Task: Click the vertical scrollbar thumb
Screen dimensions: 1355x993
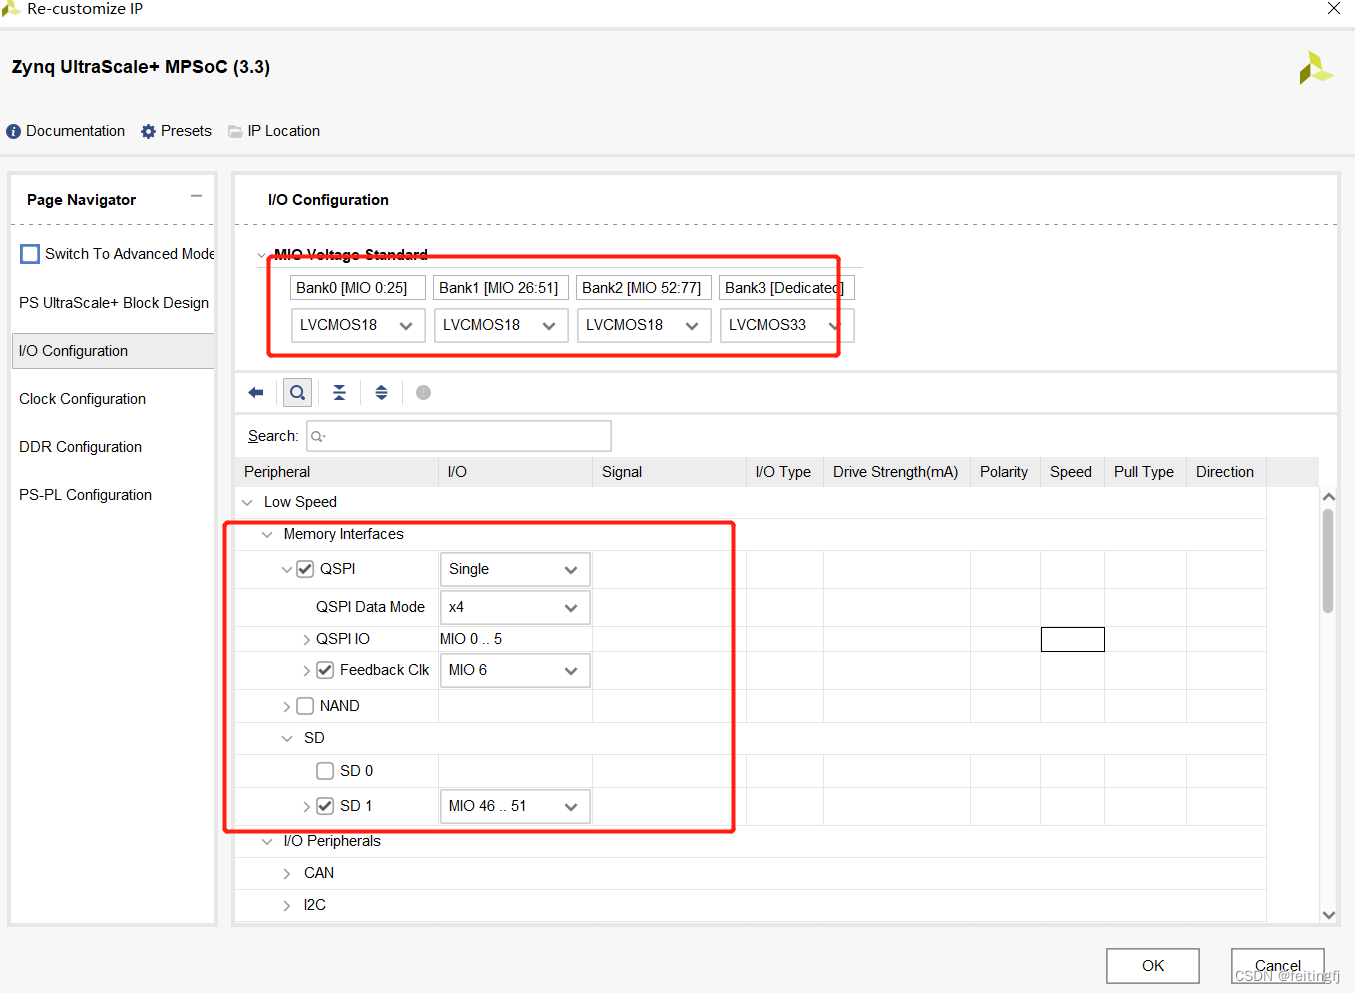Action: coord(1328,560)
